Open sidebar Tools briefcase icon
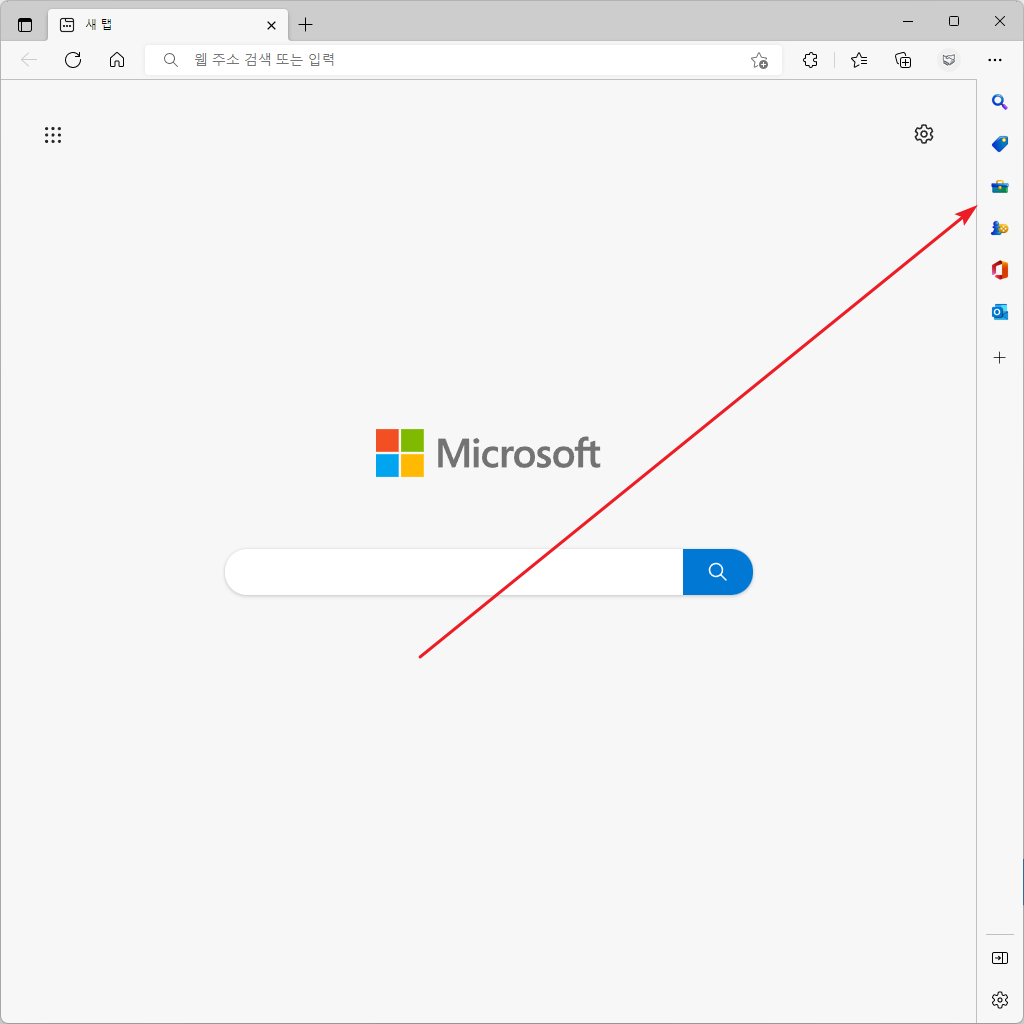The image size is (1024, 1024). (1000, 187)
